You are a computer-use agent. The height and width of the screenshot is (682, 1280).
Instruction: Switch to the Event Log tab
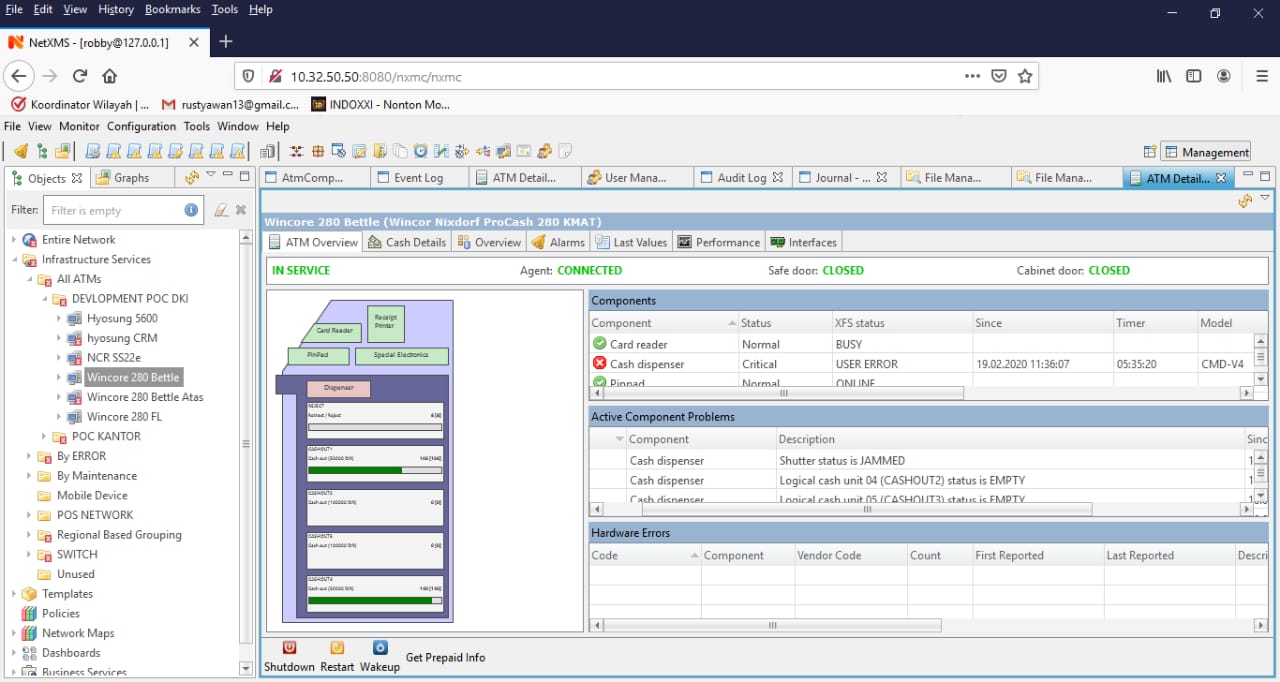418,177
